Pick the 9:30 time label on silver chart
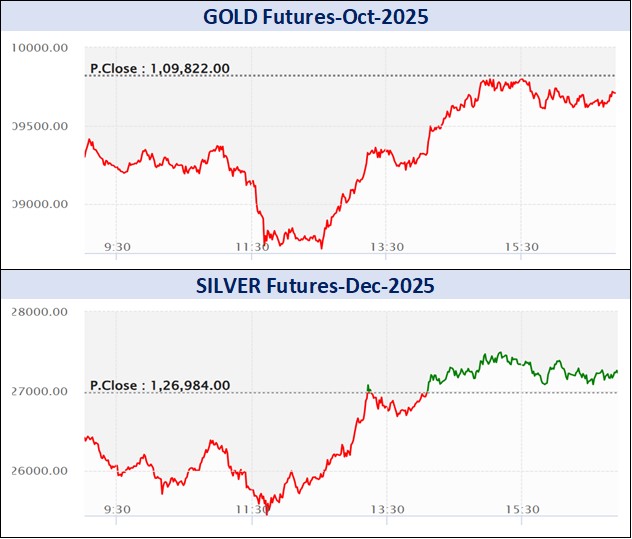The width and height of the screenshot is (632, 539). [x=118, y=510]
